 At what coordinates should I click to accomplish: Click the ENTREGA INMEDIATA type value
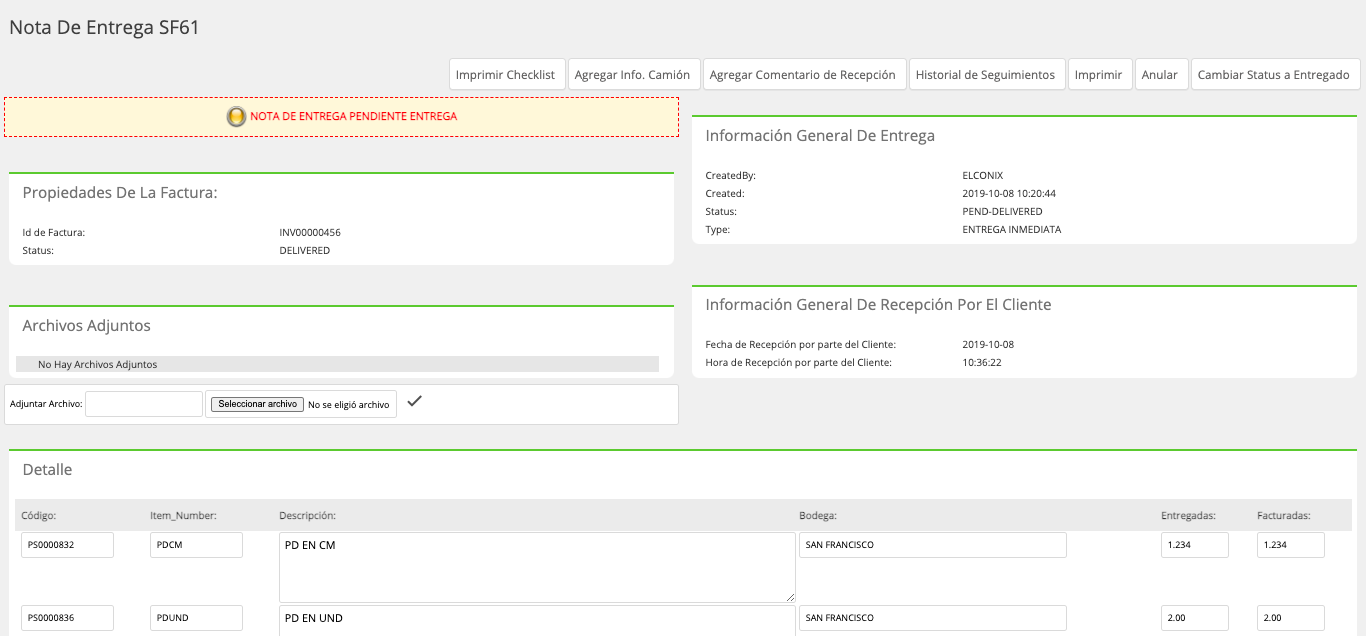1011,230
